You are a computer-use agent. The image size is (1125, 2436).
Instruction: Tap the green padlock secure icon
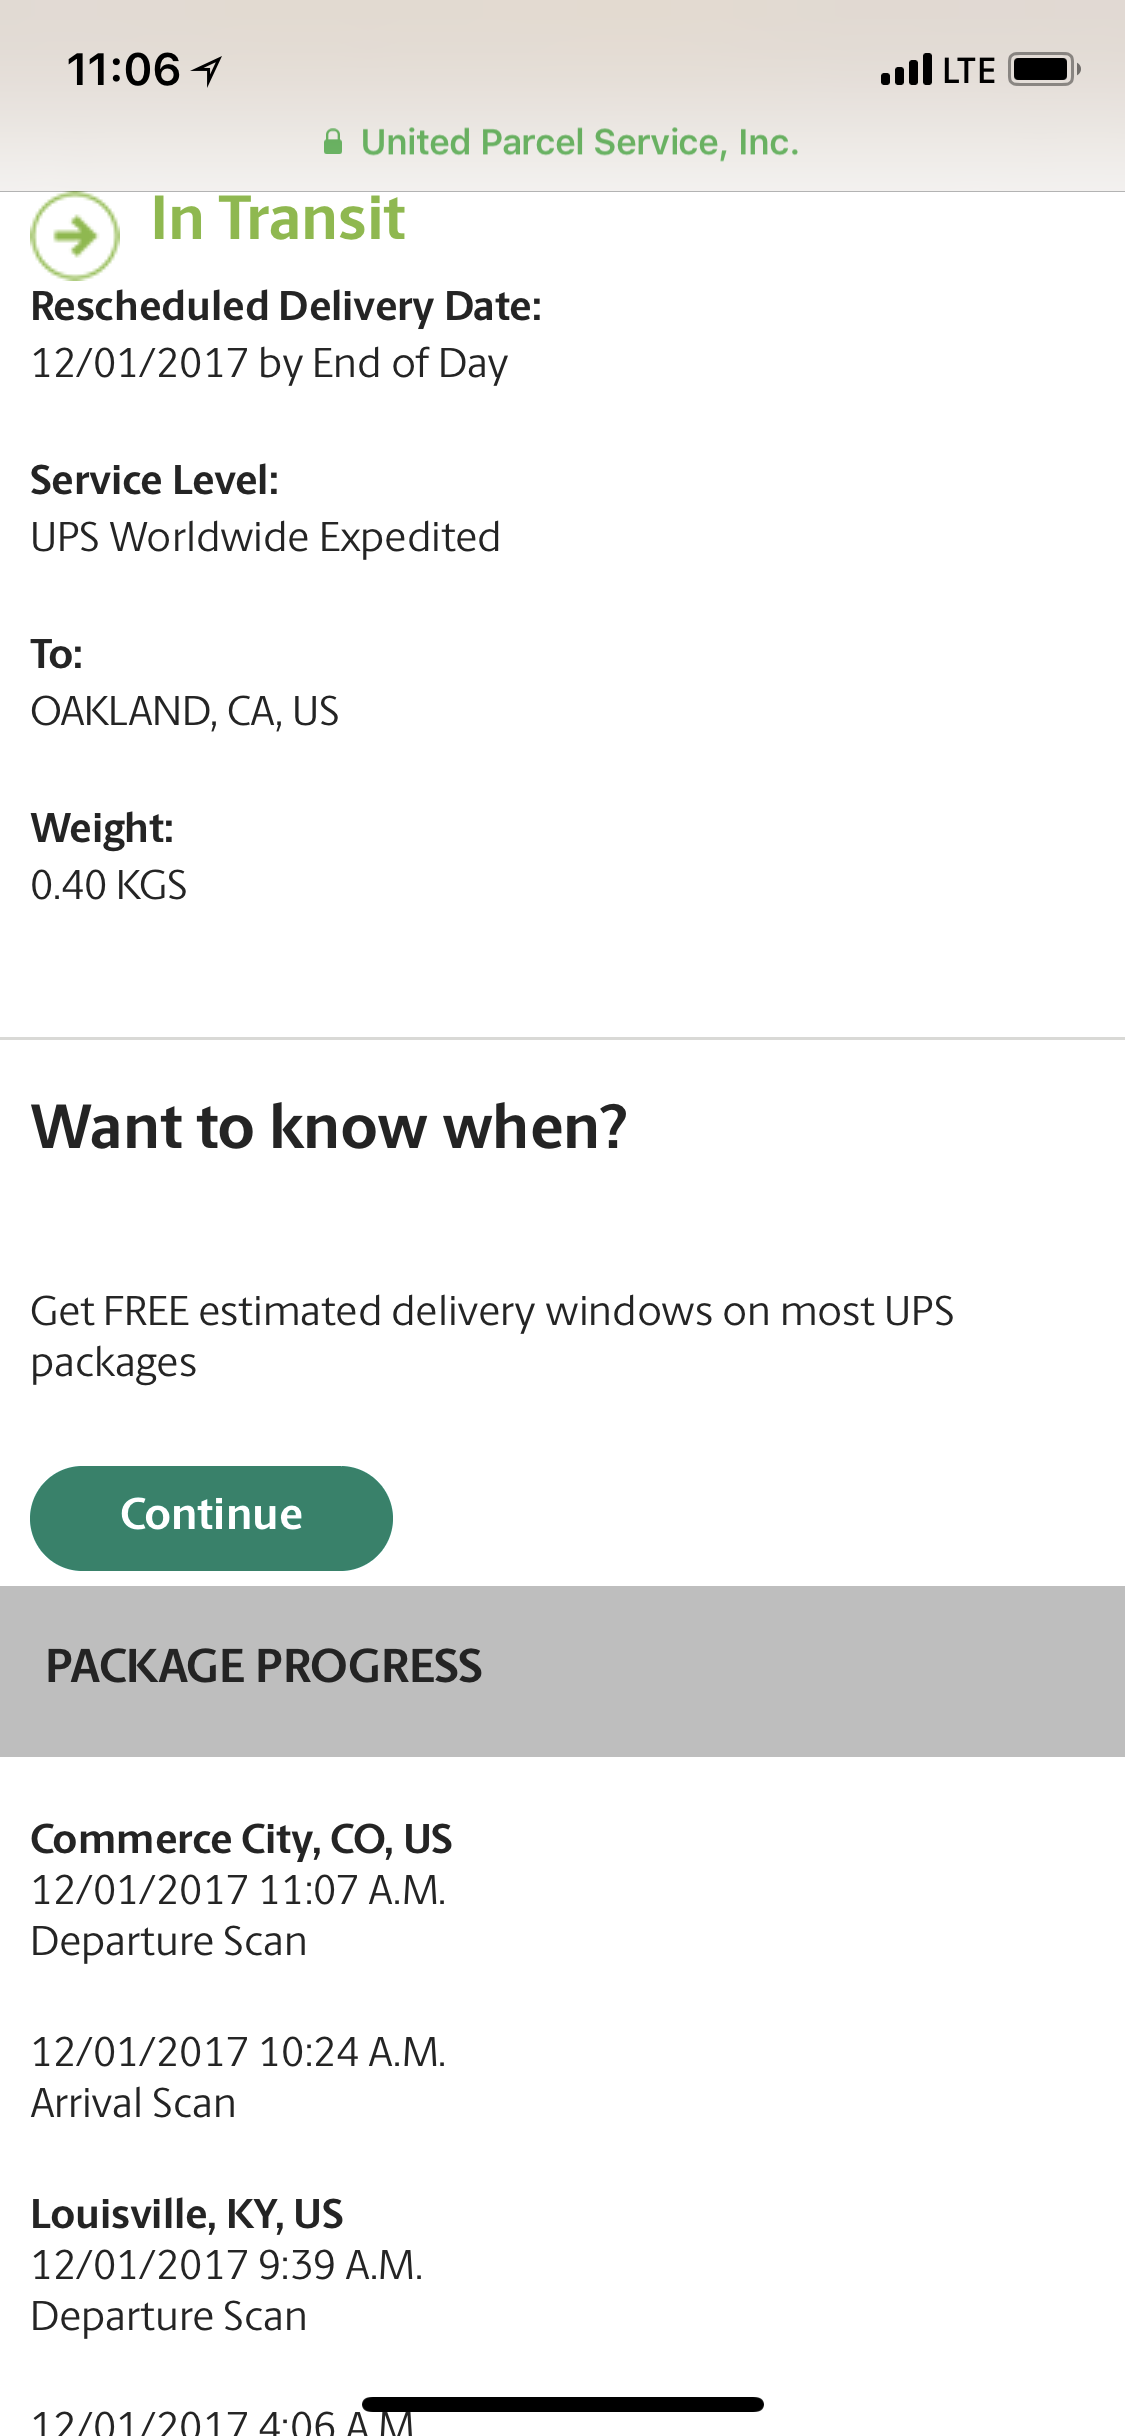click(x=333, y=142)
